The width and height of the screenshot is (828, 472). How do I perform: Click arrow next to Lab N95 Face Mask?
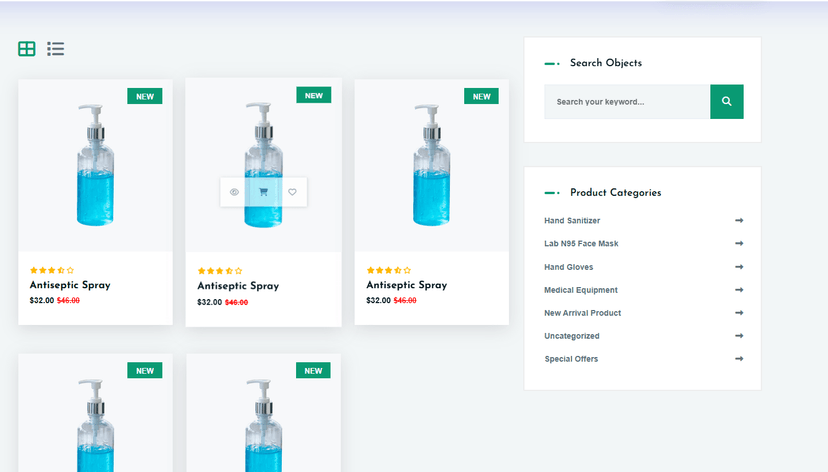pos(739,243)
